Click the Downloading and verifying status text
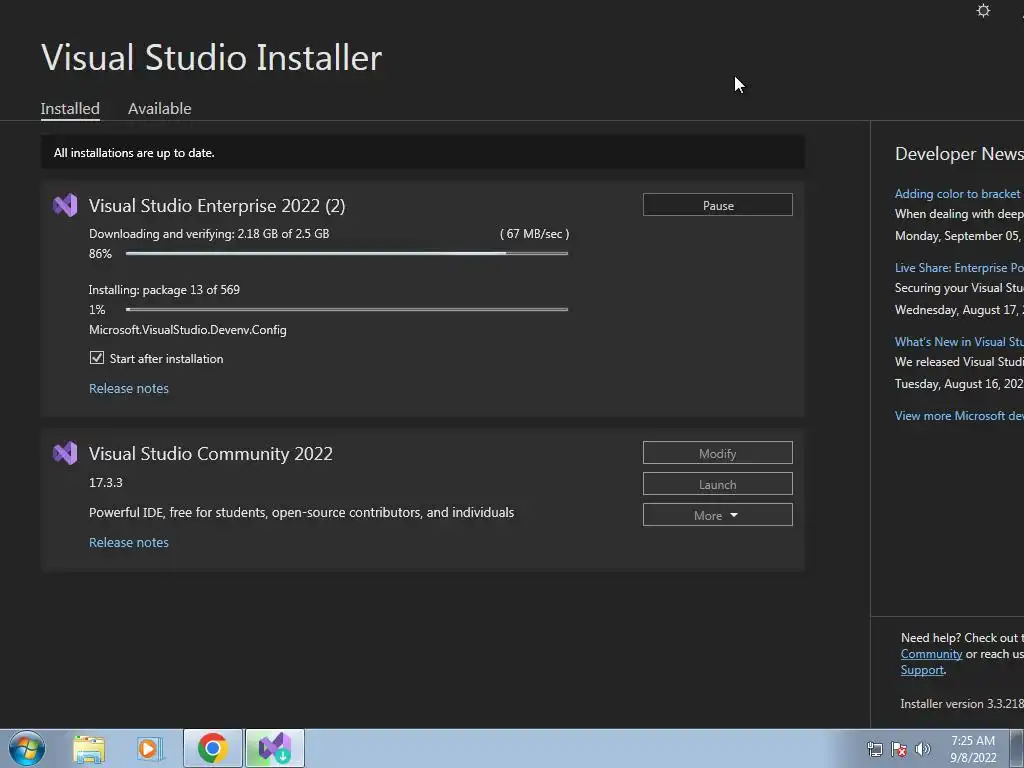 pos(209,234)
